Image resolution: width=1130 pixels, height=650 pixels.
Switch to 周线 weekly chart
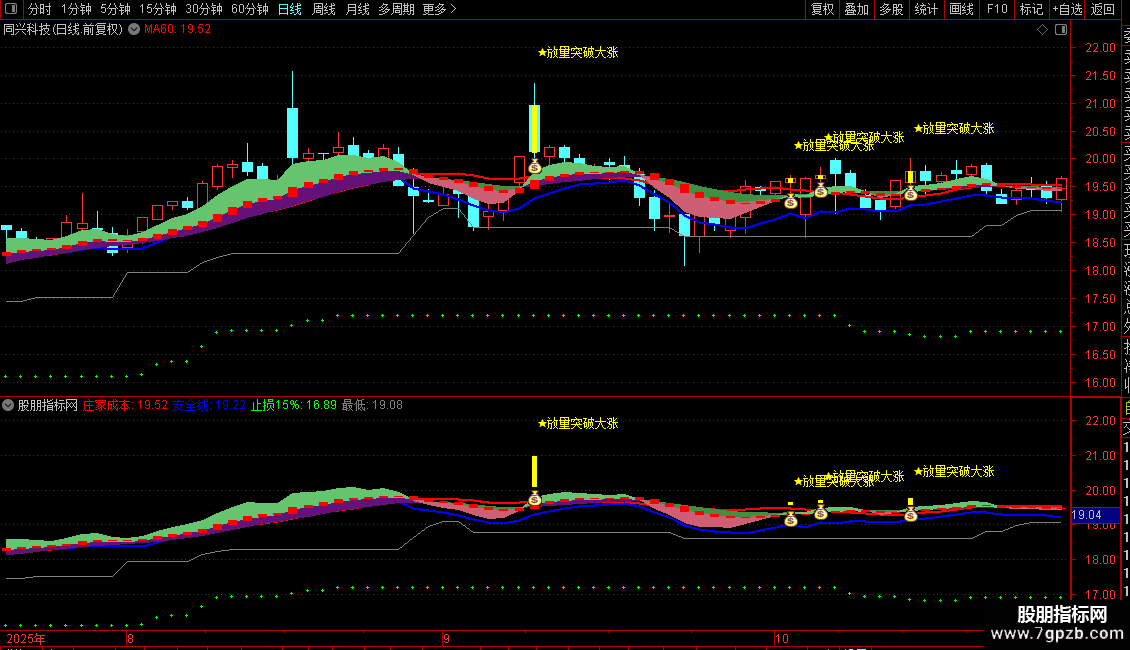tap(324, 9)
